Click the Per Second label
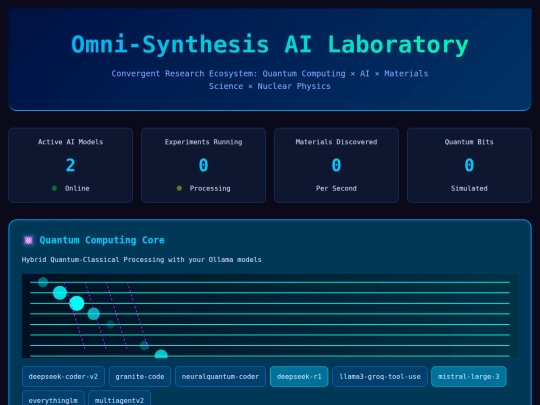 (x=336, y=188)
